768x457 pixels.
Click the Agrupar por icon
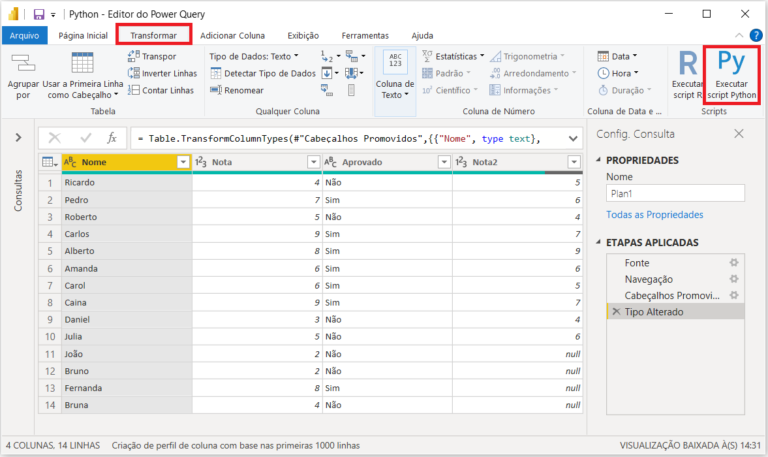click(x=22, y=63)
